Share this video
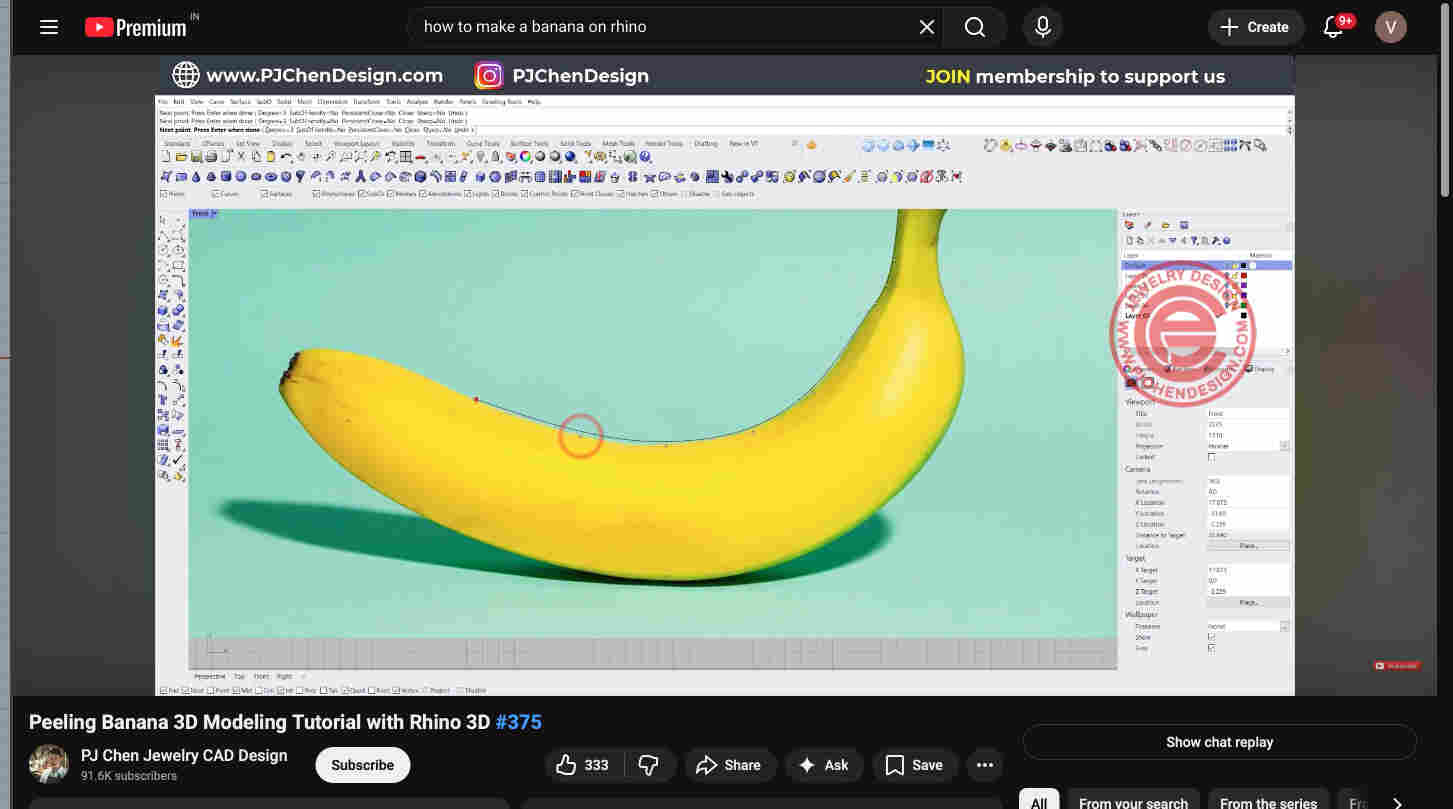The width and height of the screenshot is (1453, 809). pos(729,765)
